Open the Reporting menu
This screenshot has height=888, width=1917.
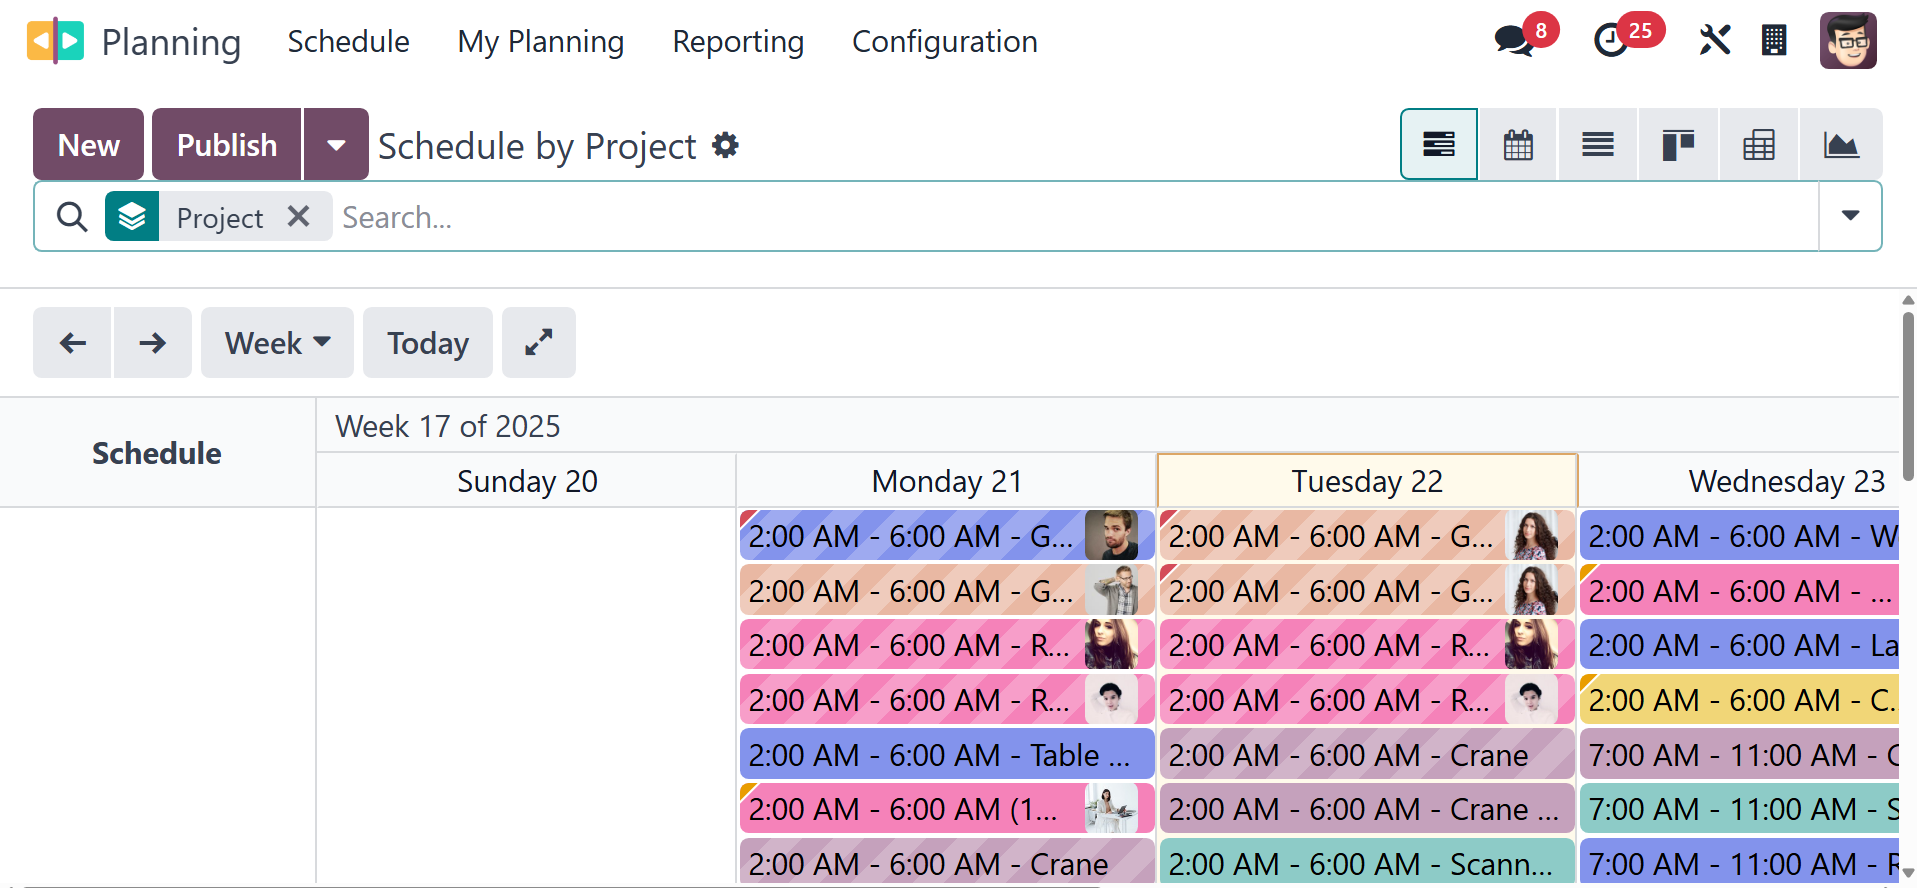pyautogui.click(x=738, y=42)
